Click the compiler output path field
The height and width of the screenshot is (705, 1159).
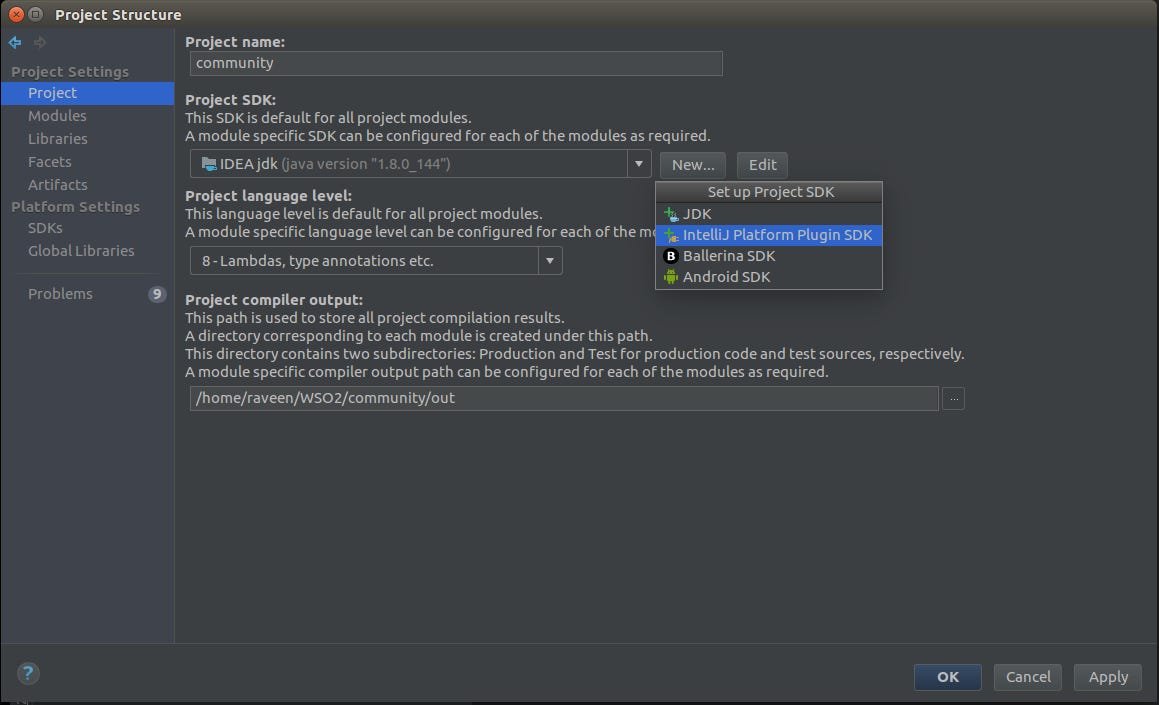pos(564,398)
